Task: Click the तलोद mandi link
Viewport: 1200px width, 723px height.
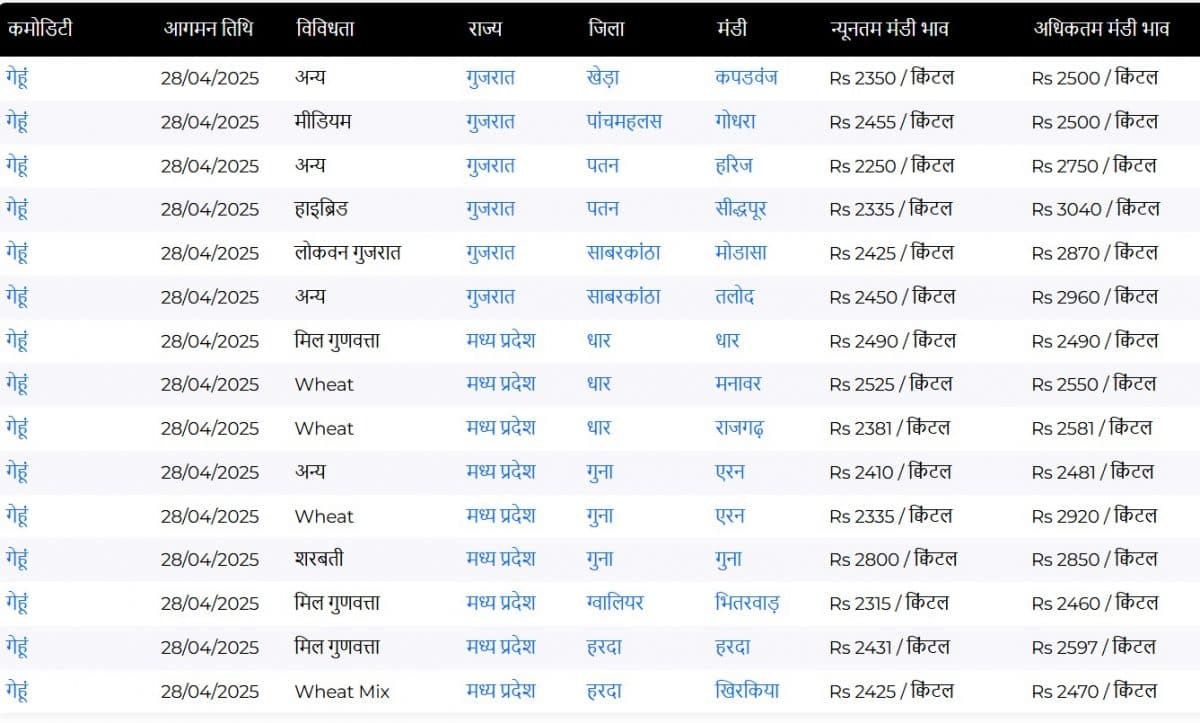Action: point(734,297)
